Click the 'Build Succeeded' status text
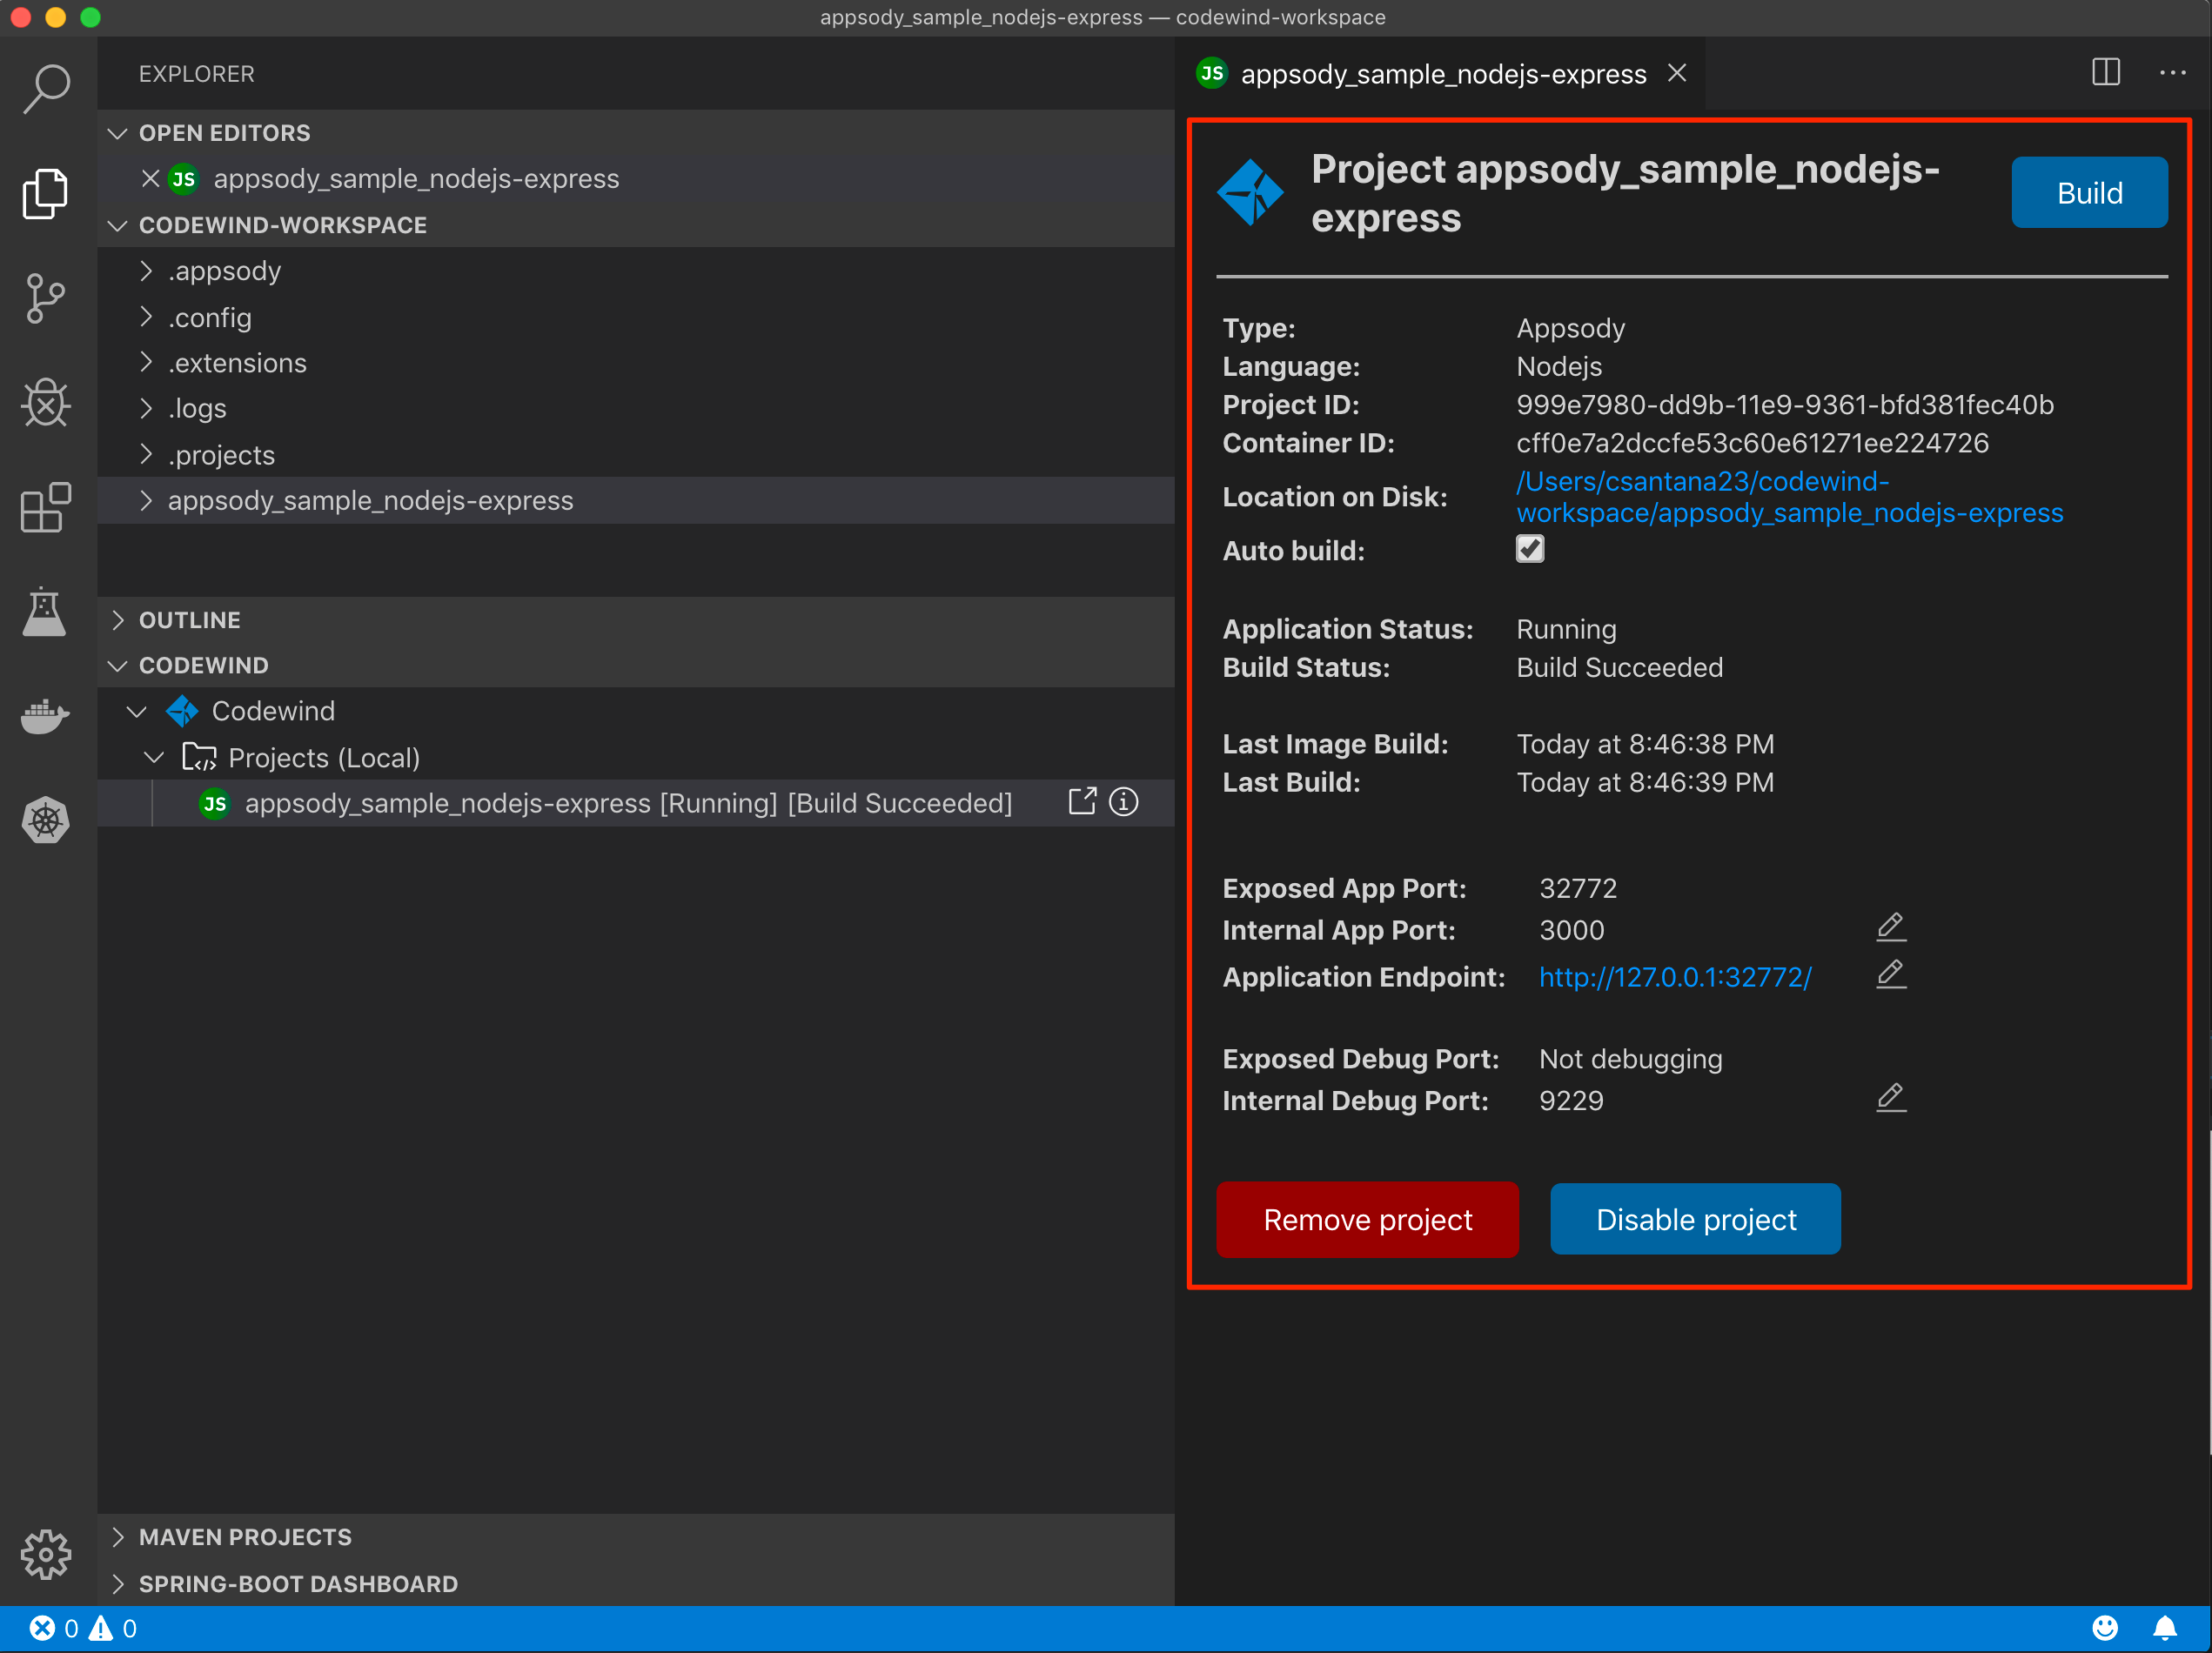The width and height of the screenshot is (2212, 1653). (1619, 667)
